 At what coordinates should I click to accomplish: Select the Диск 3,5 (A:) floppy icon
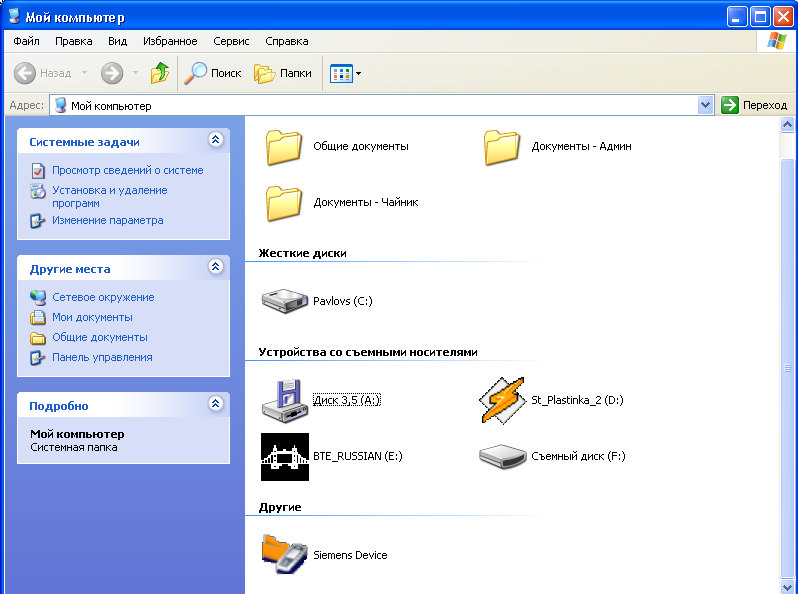[284, 401]
